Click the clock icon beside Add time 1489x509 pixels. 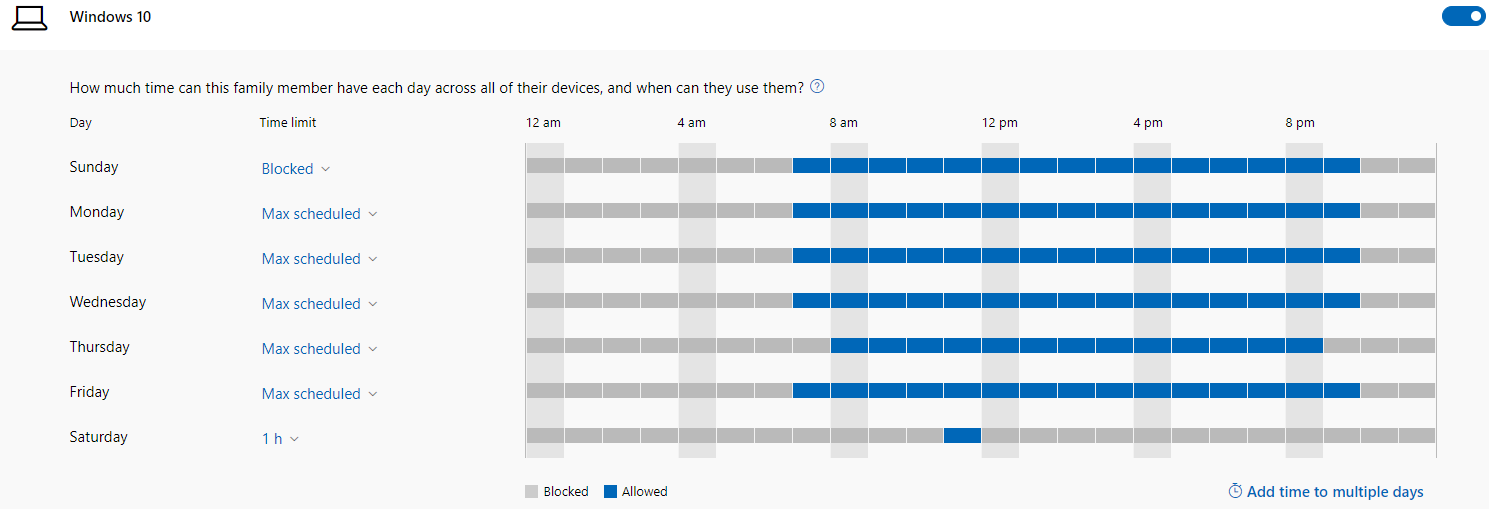pos(1235,491)
